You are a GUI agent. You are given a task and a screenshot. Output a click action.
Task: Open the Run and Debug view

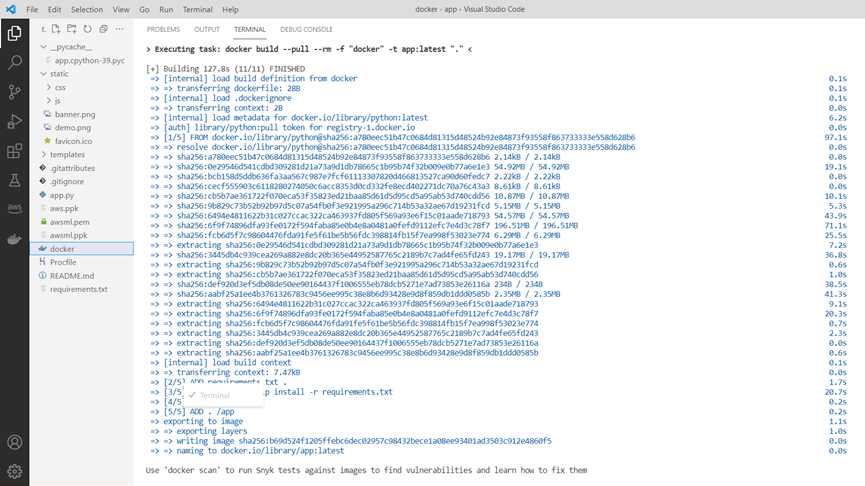(x=14, y=121)
